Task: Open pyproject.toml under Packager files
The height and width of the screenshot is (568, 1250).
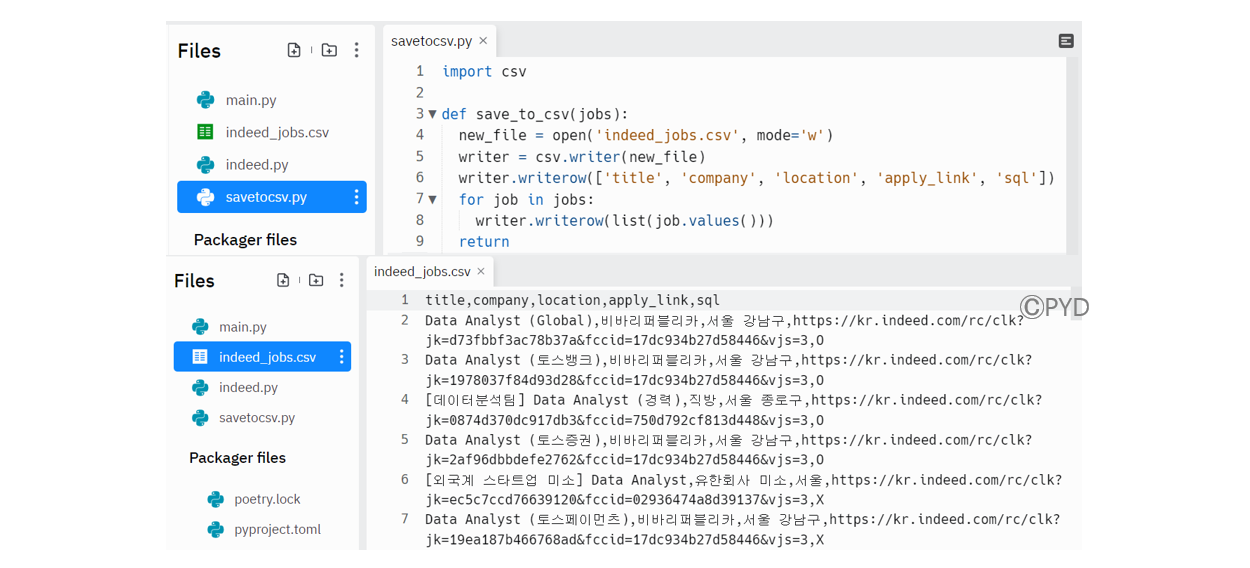Action: 278,529
